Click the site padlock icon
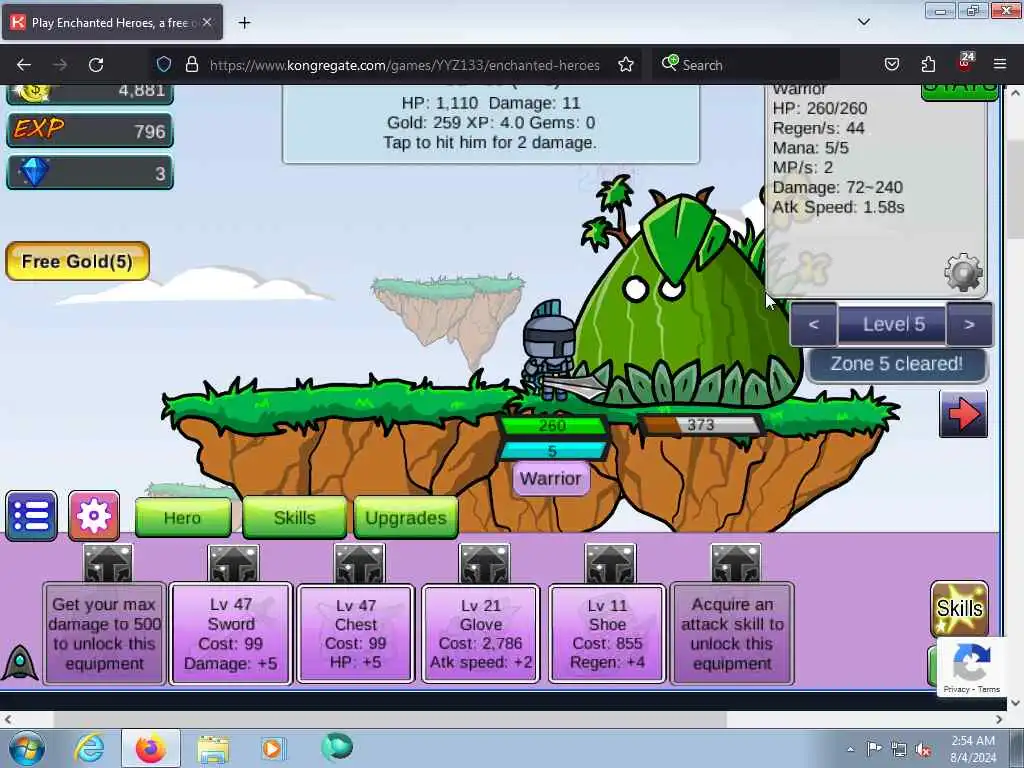The height and width of the screenshot is (768, 1024). [x=191, y=64]
